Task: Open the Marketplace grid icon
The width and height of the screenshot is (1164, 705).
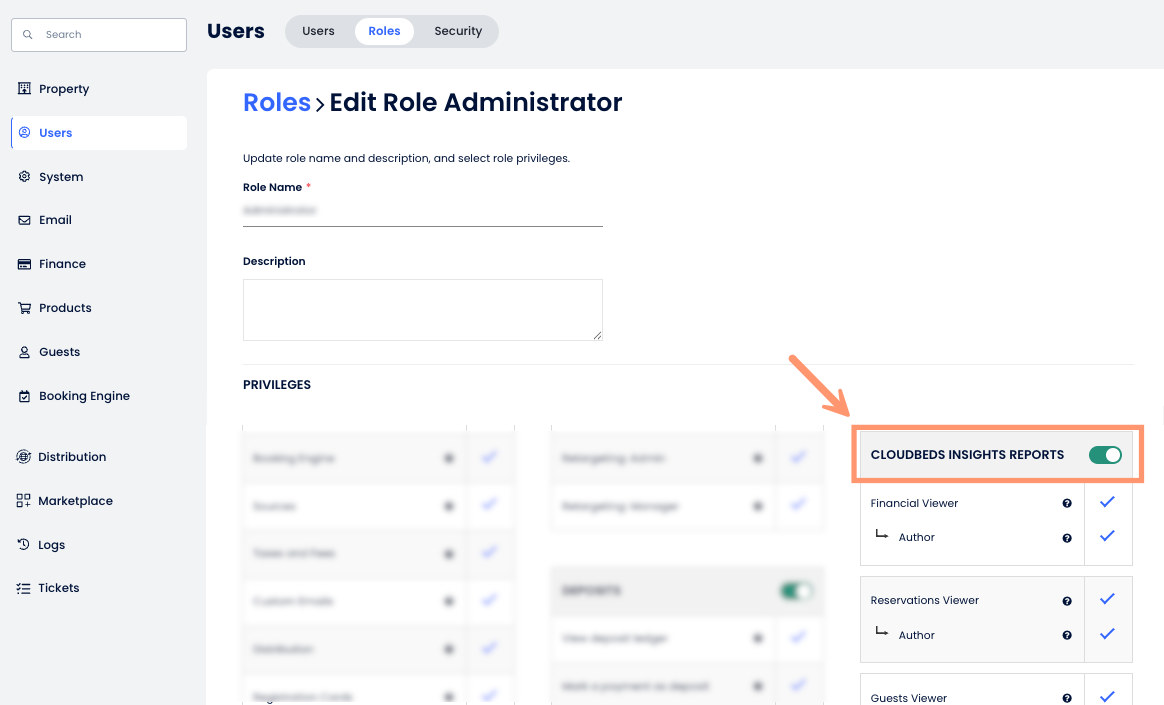Action: pos(24,501)
